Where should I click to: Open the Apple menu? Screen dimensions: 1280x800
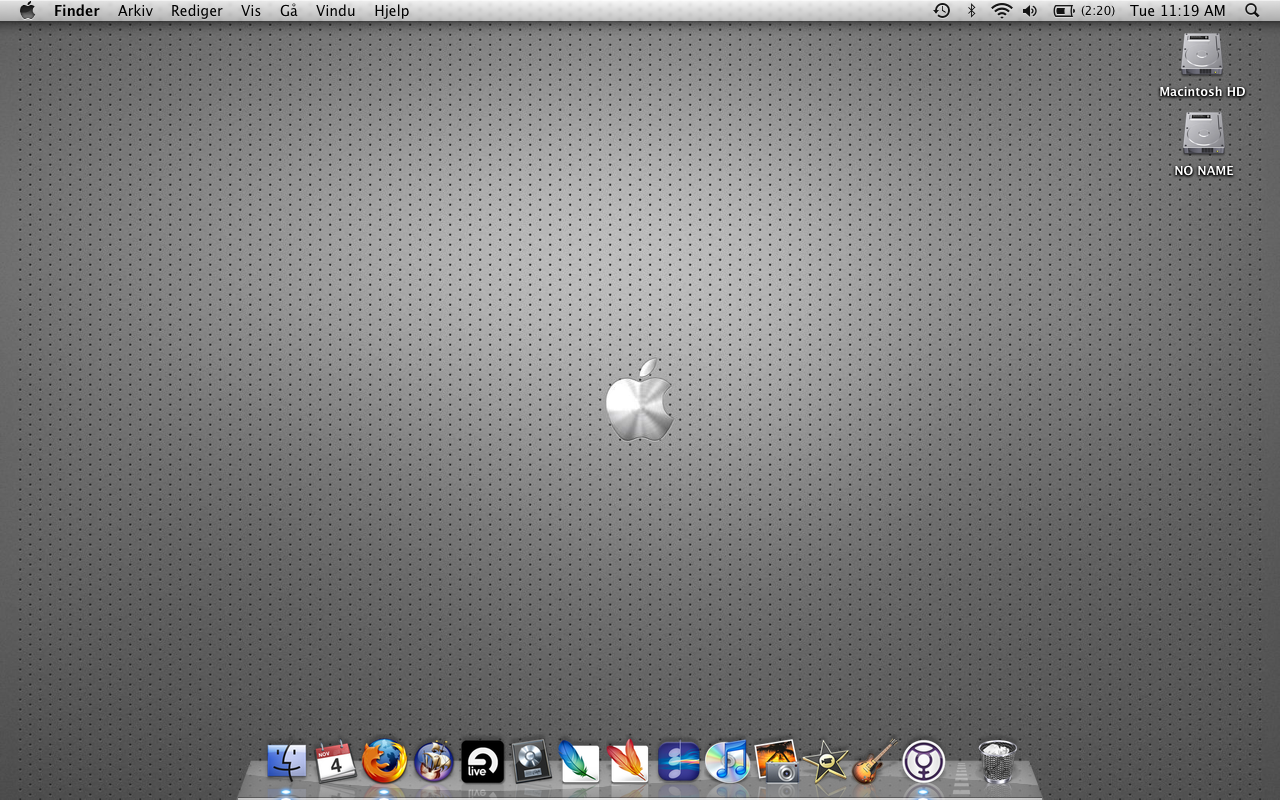pos(27,11)
